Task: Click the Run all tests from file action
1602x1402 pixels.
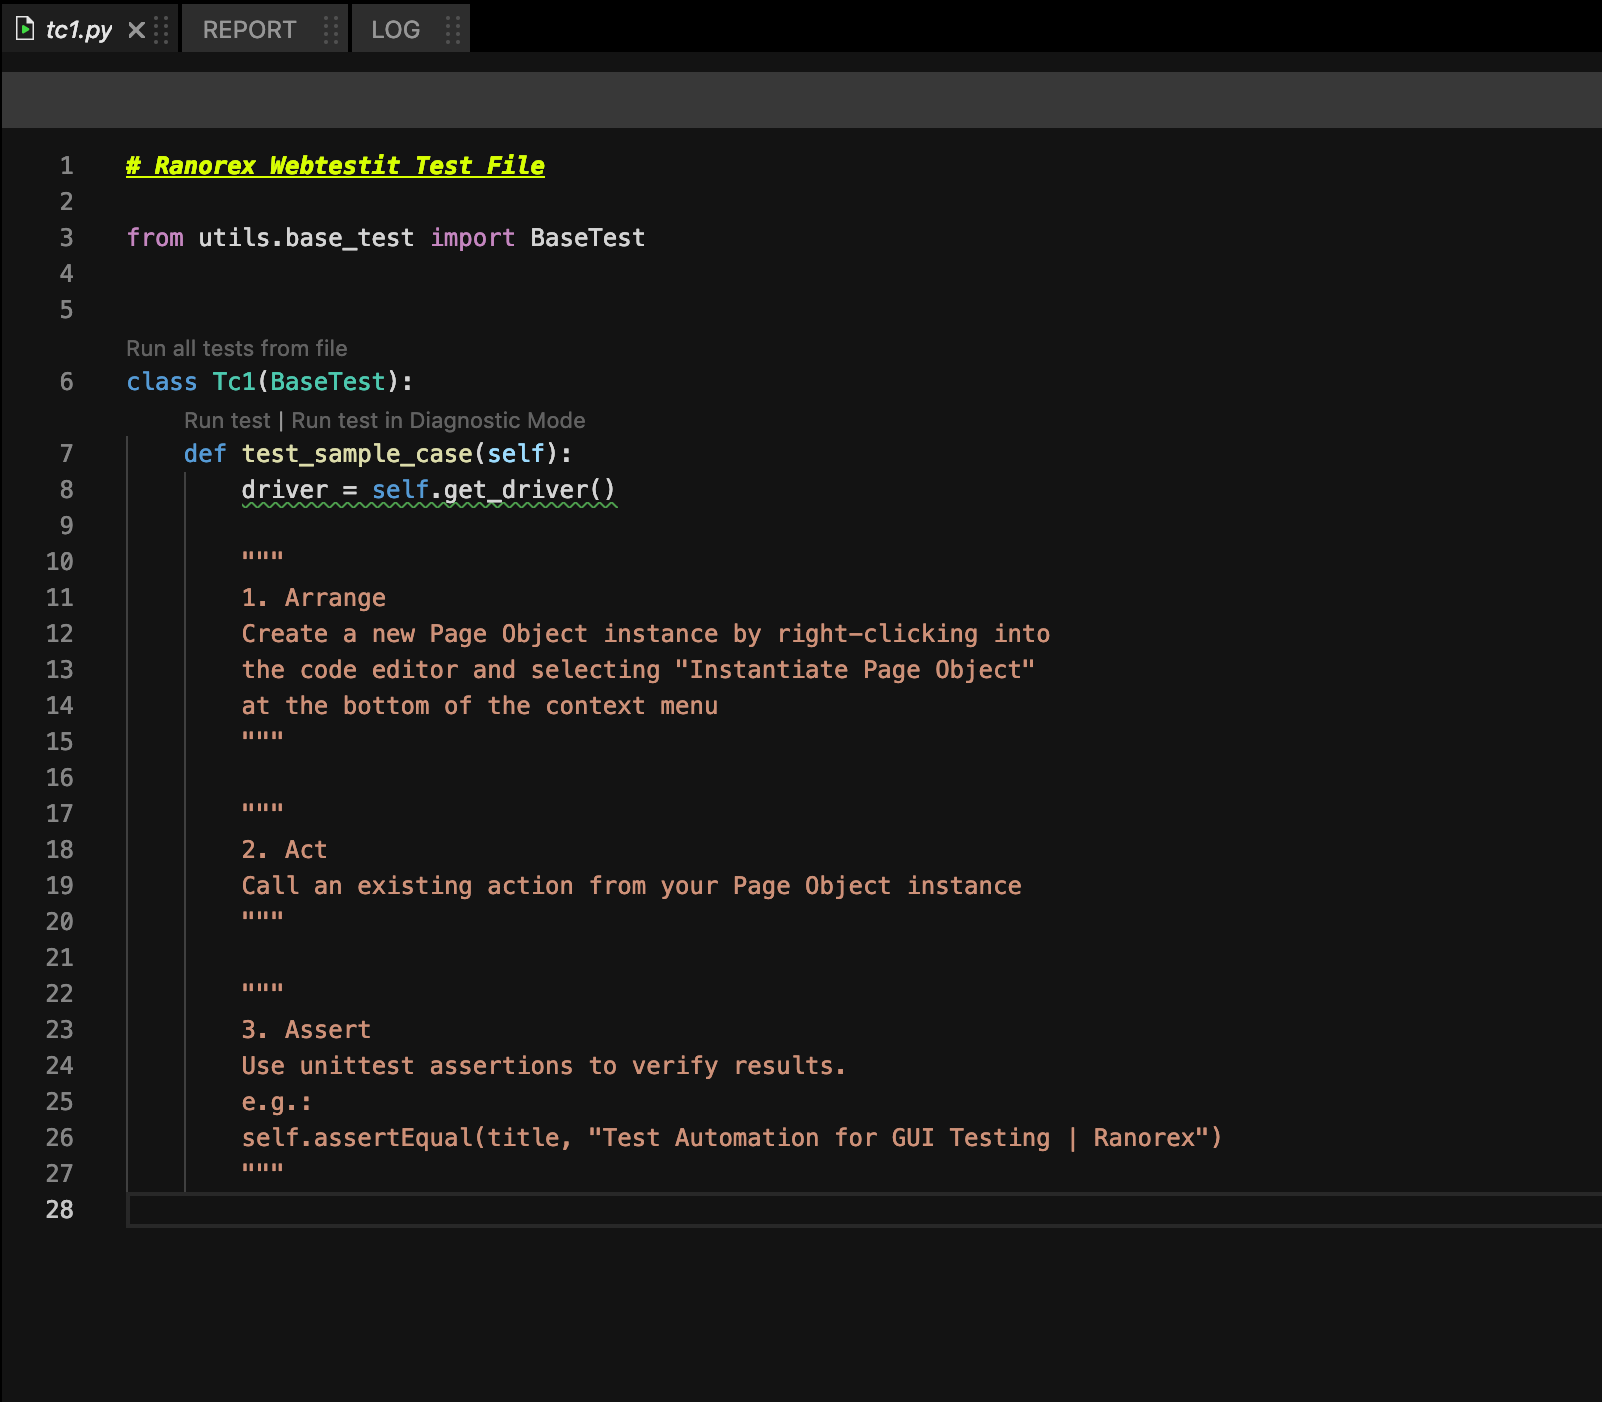Action: click(236, 348)
